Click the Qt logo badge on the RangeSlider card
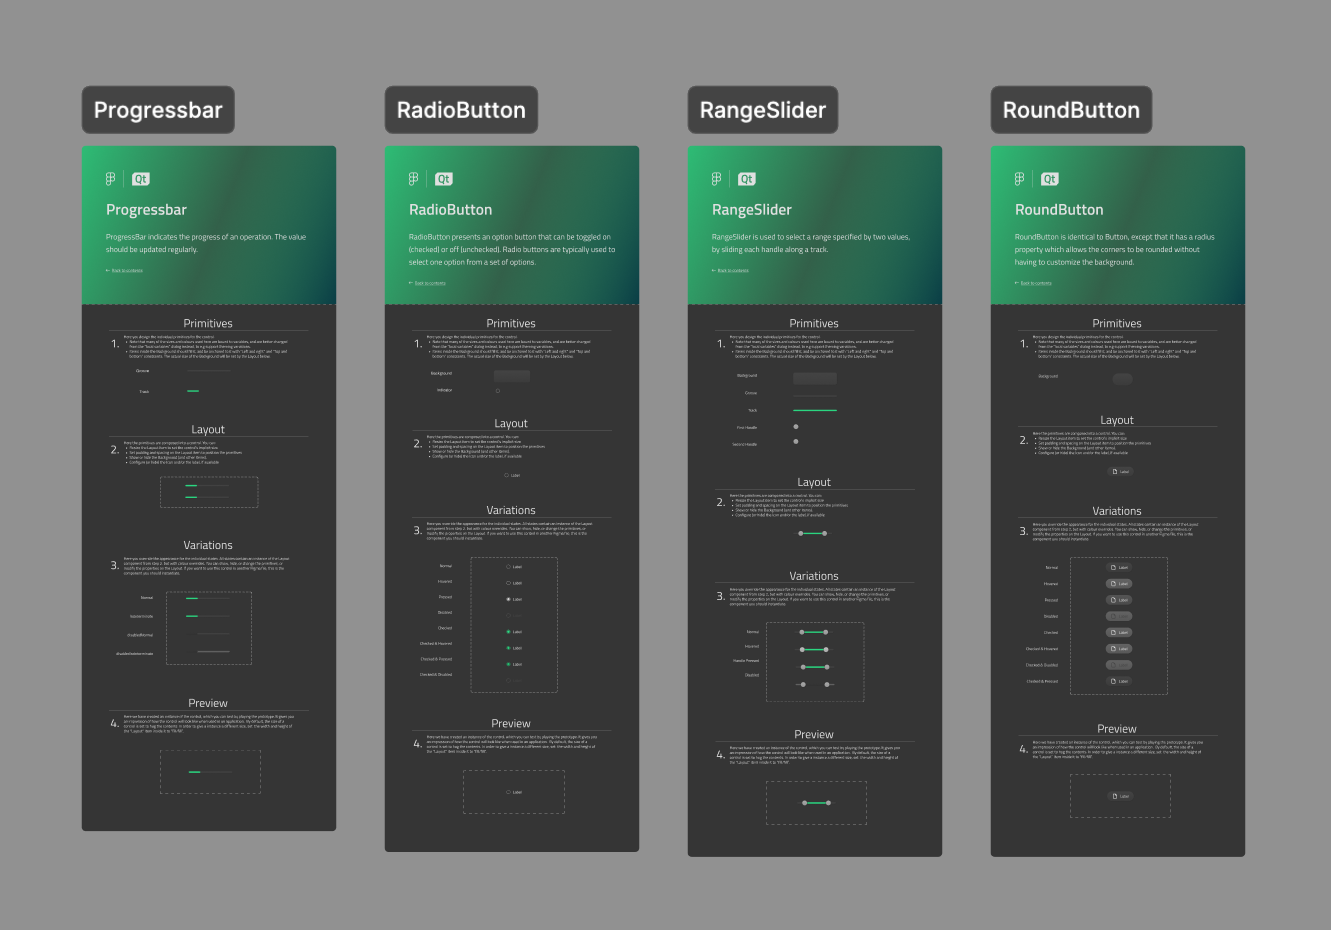1331x930 pixels. coord(747,178)
